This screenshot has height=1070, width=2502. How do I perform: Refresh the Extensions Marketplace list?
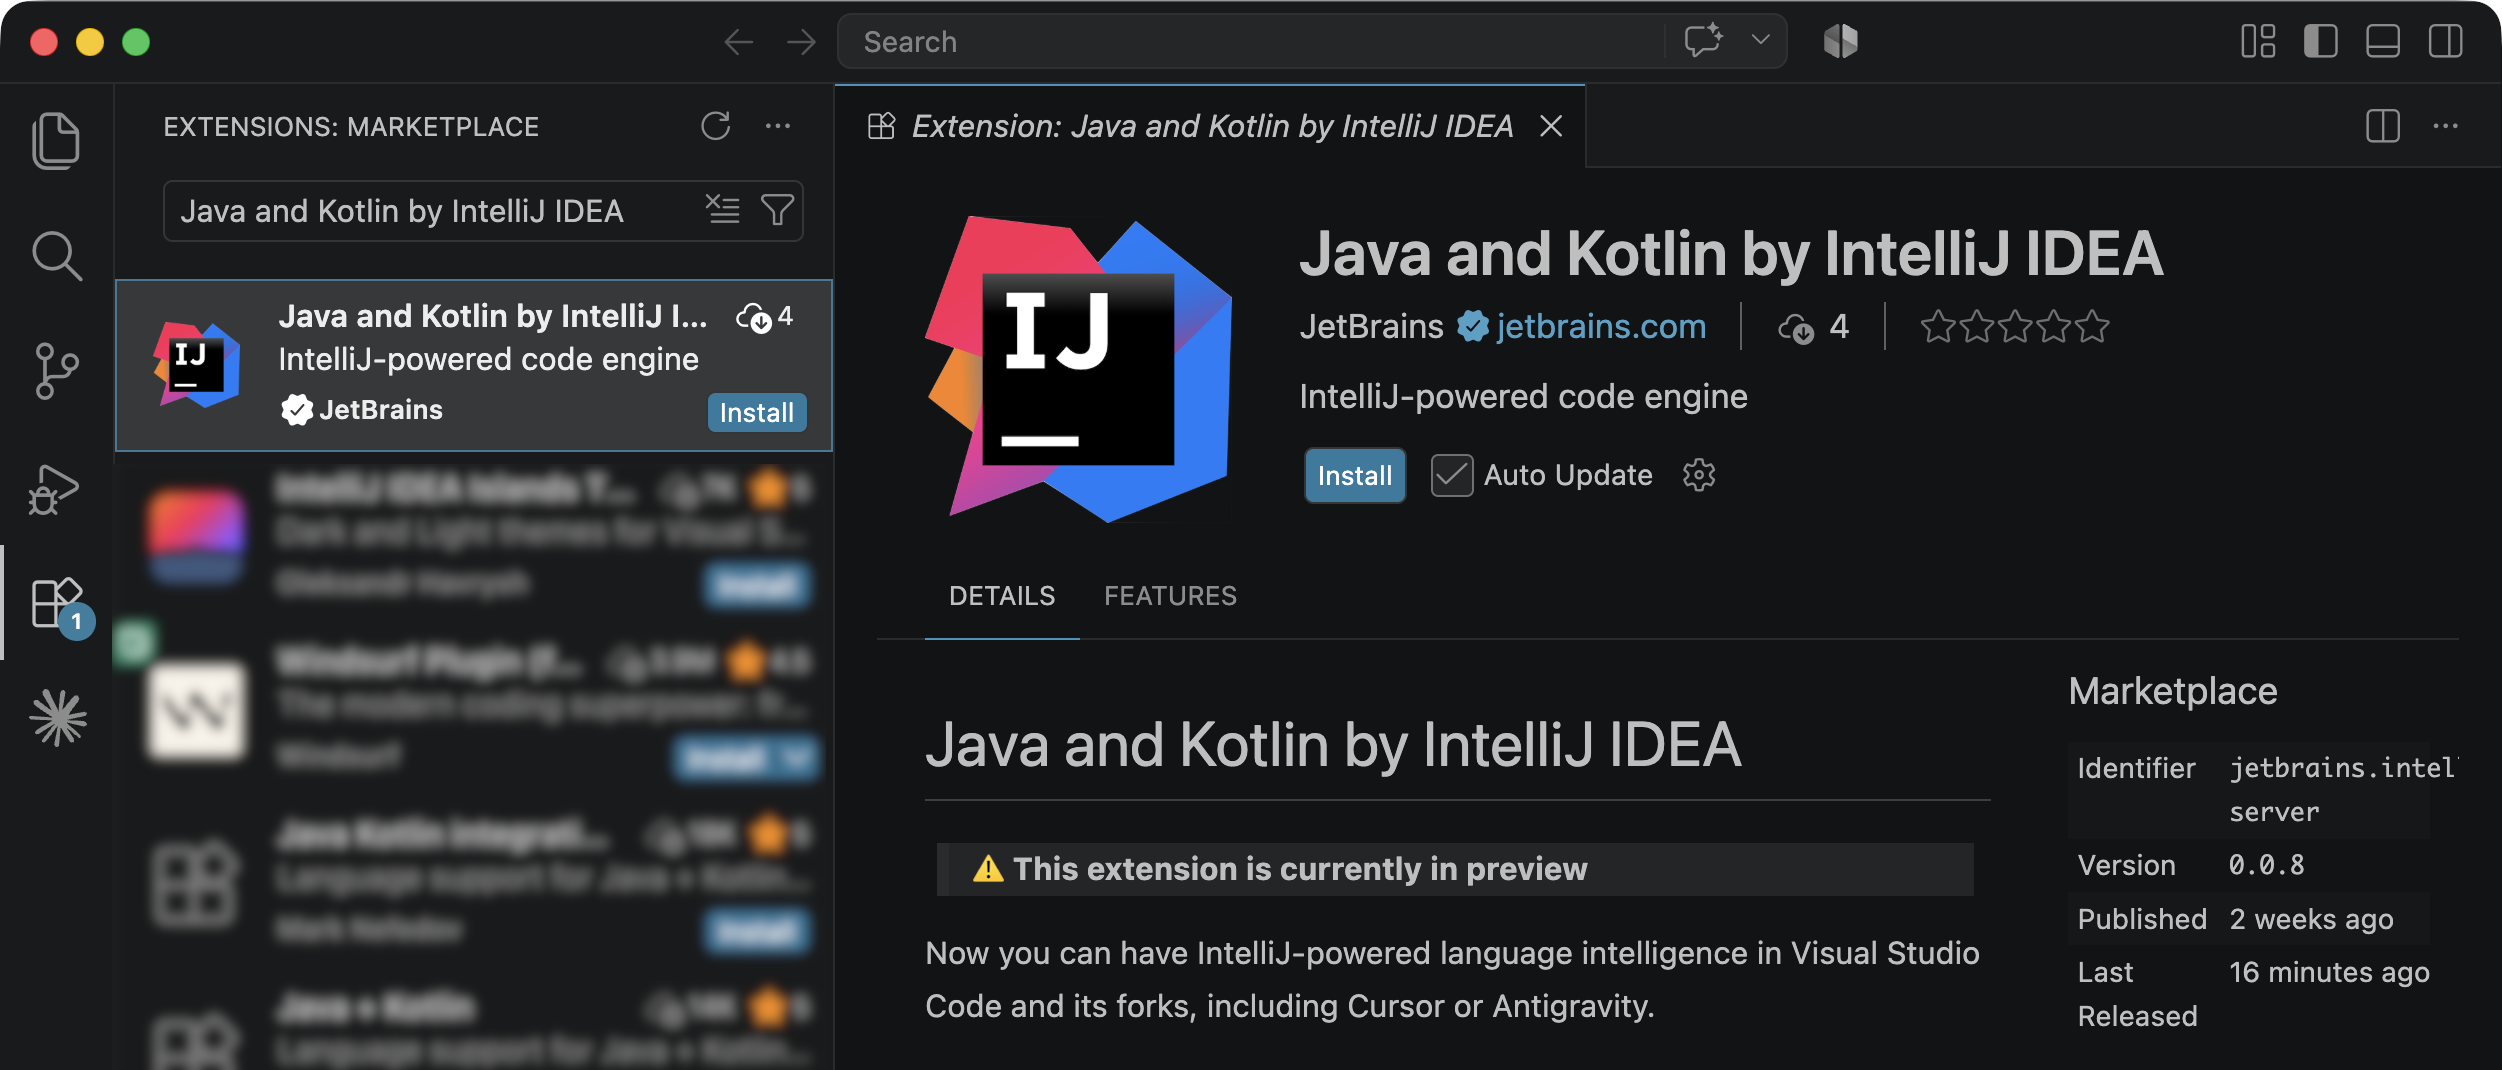pyautogui.click(x=715, y=126)
